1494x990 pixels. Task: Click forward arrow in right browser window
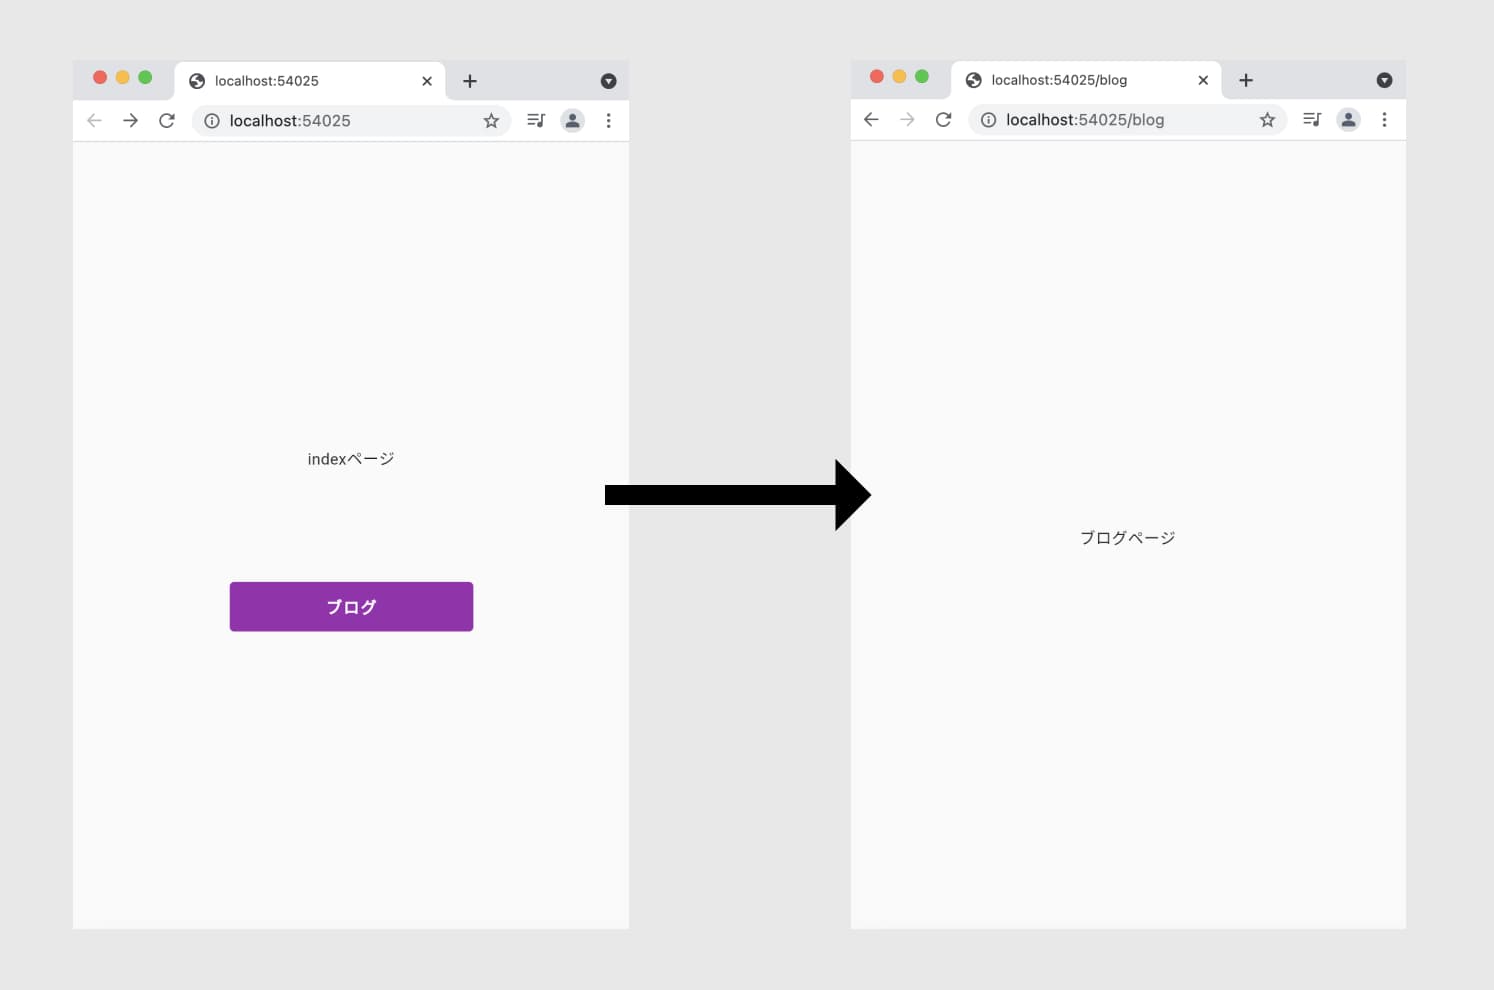click(x=907, y=119)
